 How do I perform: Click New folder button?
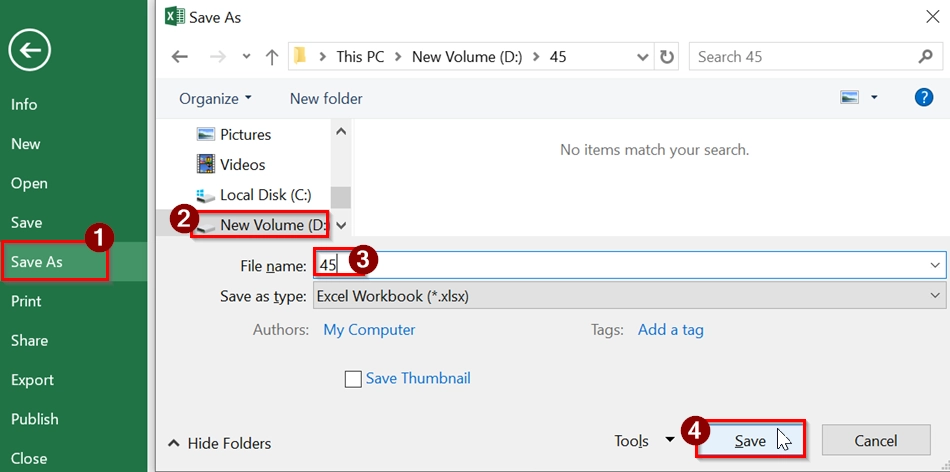[x=326, y=98]
